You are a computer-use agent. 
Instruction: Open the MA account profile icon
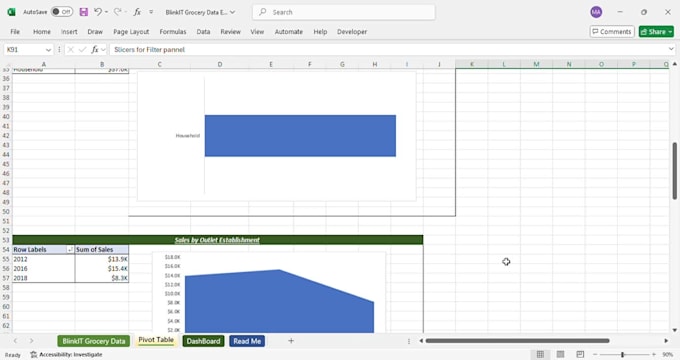point(596,12)
